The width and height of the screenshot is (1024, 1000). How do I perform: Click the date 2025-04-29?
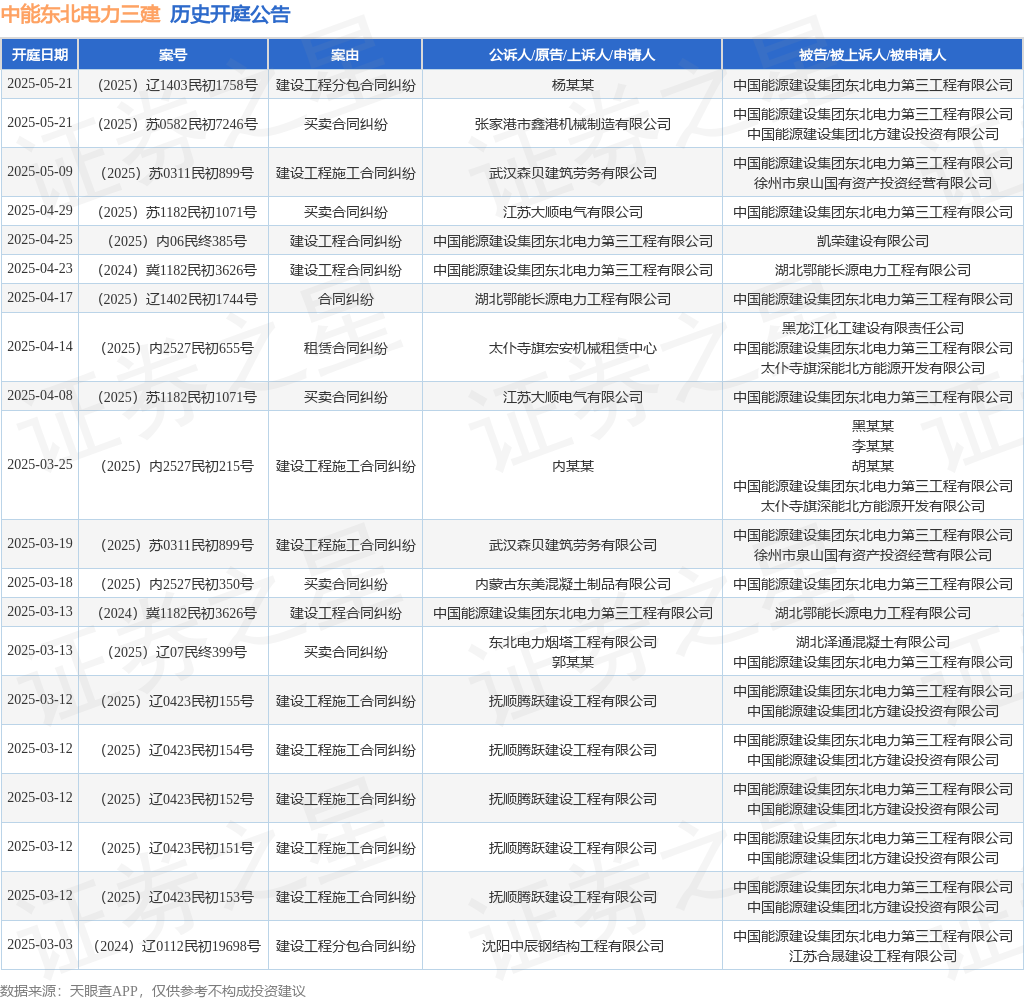coord(40,210)
